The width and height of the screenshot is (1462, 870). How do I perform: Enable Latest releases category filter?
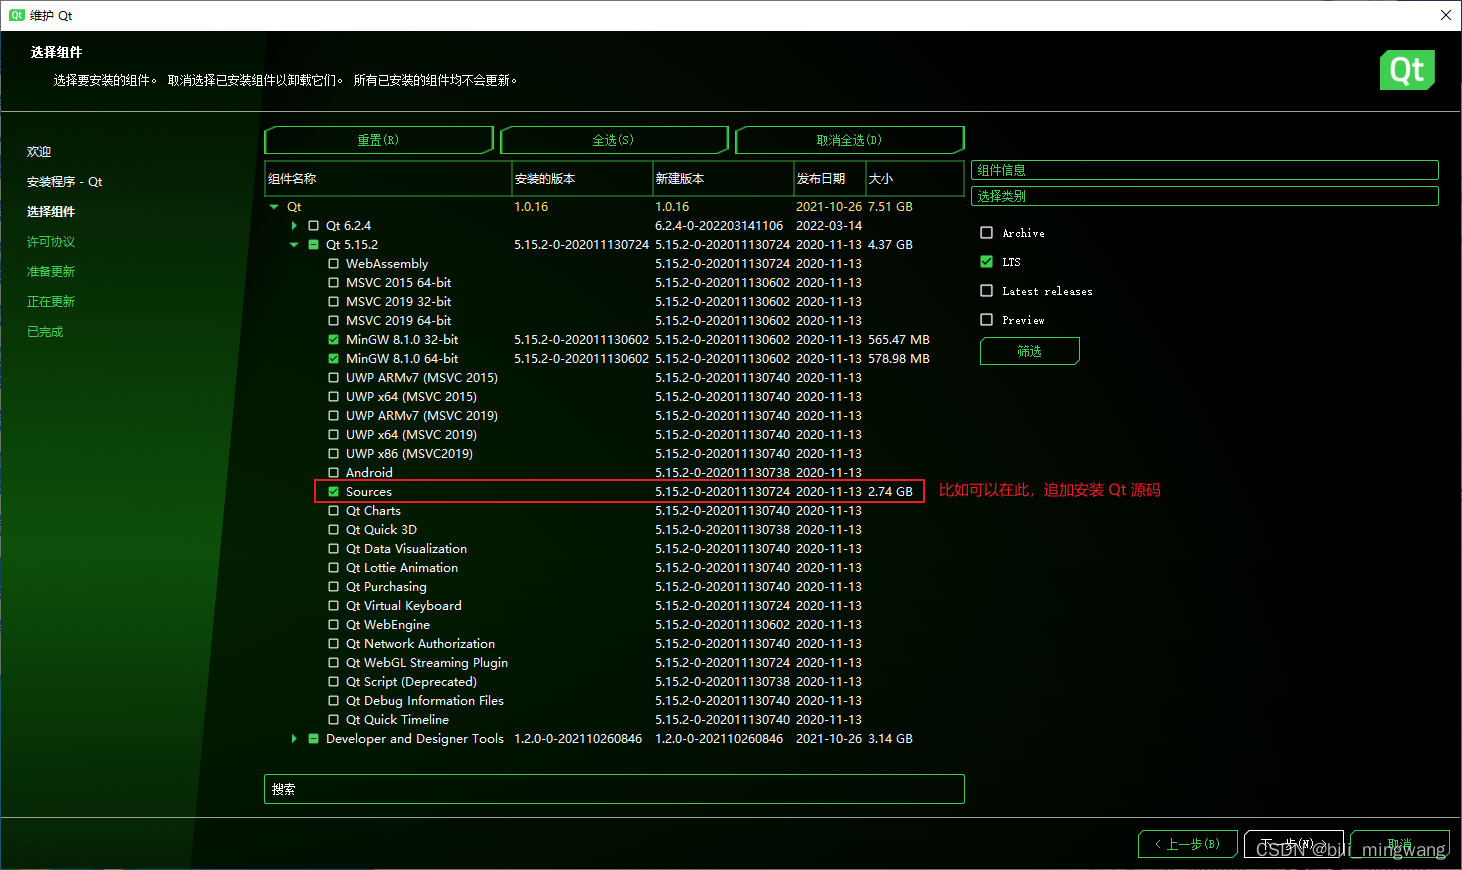(987, 291)
